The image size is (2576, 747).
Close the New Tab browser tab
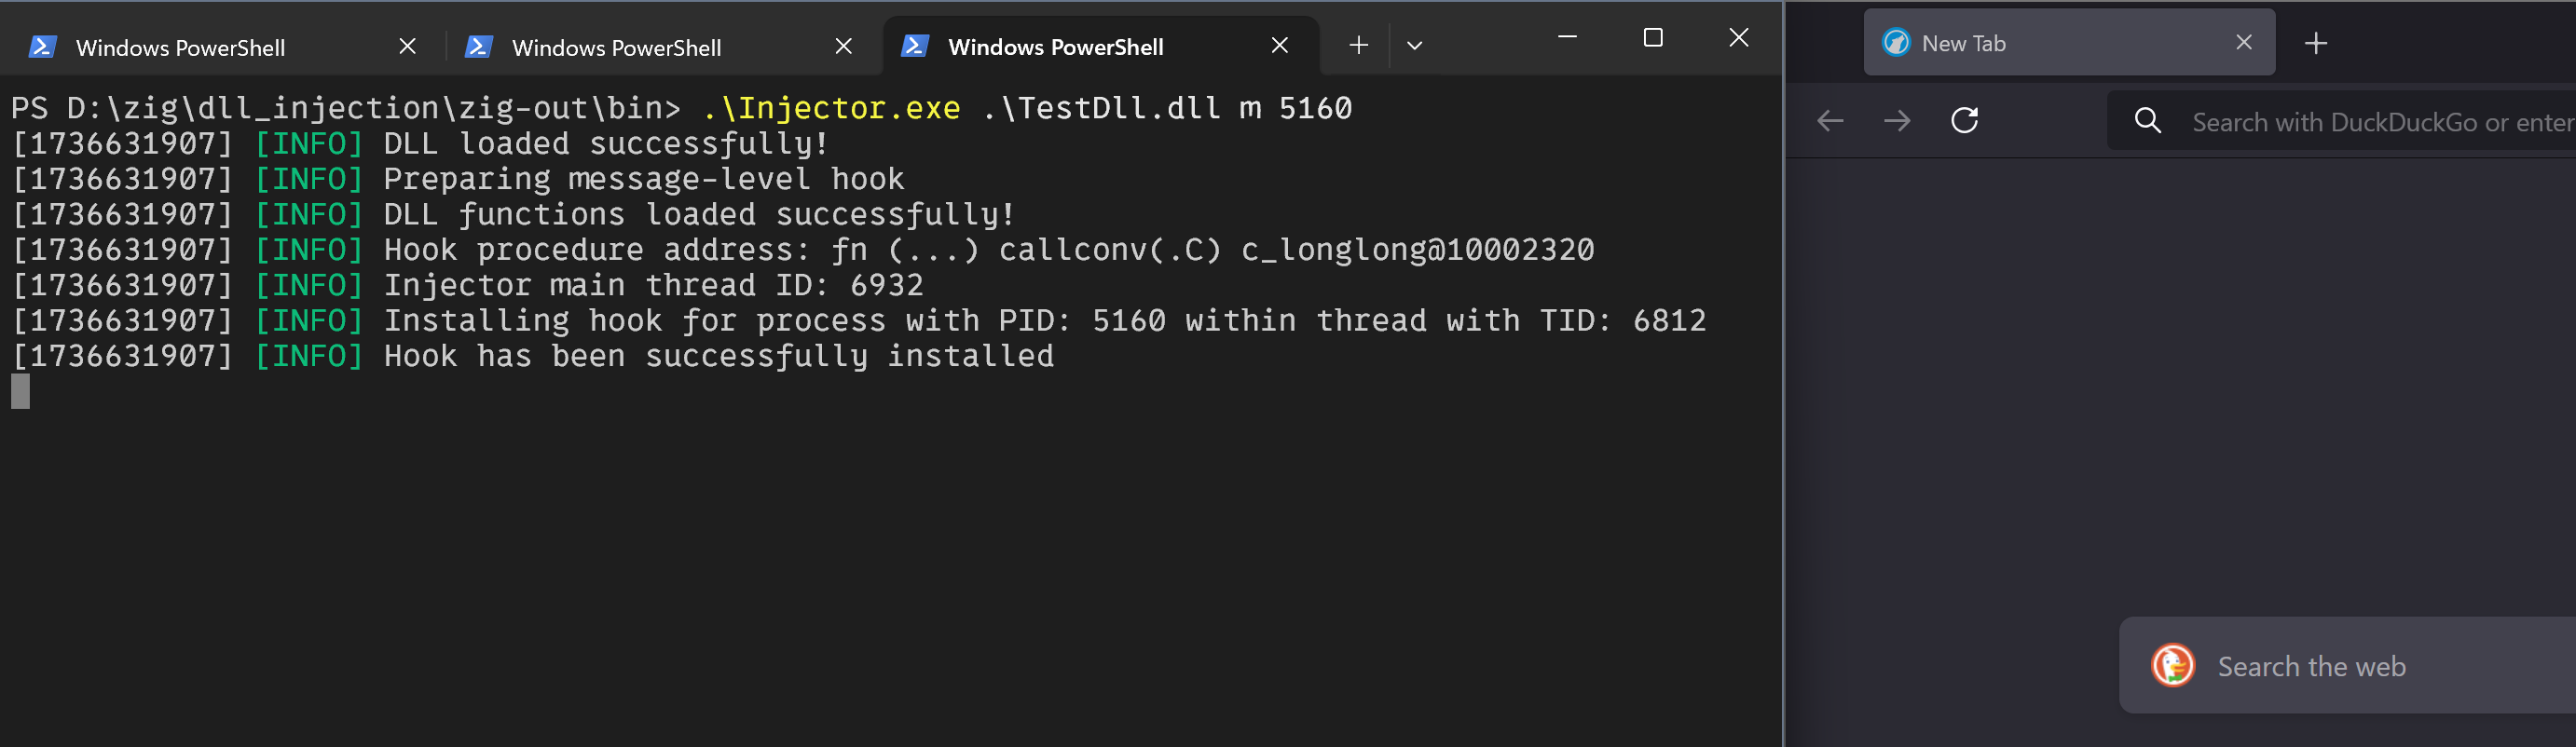(2244, 42)
